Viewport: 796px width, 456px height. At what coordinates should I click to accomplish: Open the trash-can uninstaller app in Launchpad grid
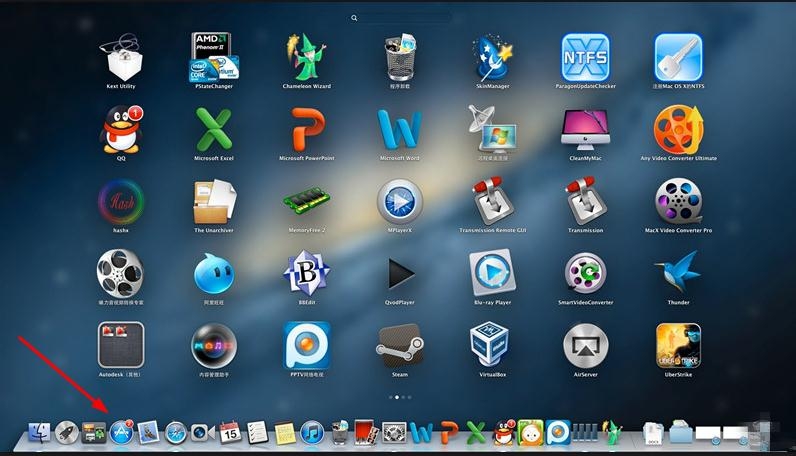(x=400, y=57)
